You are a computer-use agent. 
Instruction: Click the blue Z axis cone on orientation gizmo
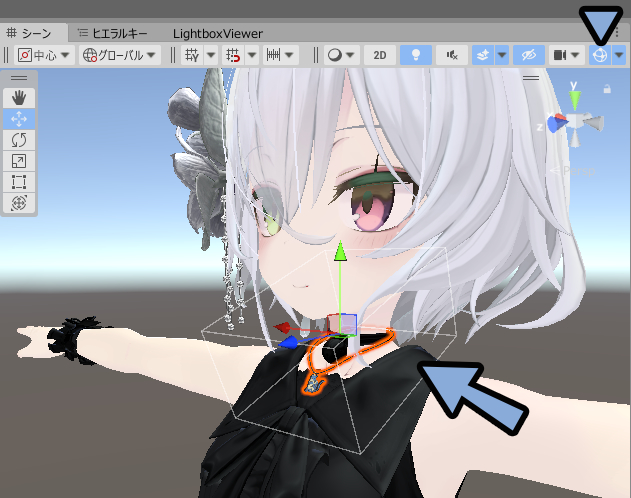(x=555, y=123)
